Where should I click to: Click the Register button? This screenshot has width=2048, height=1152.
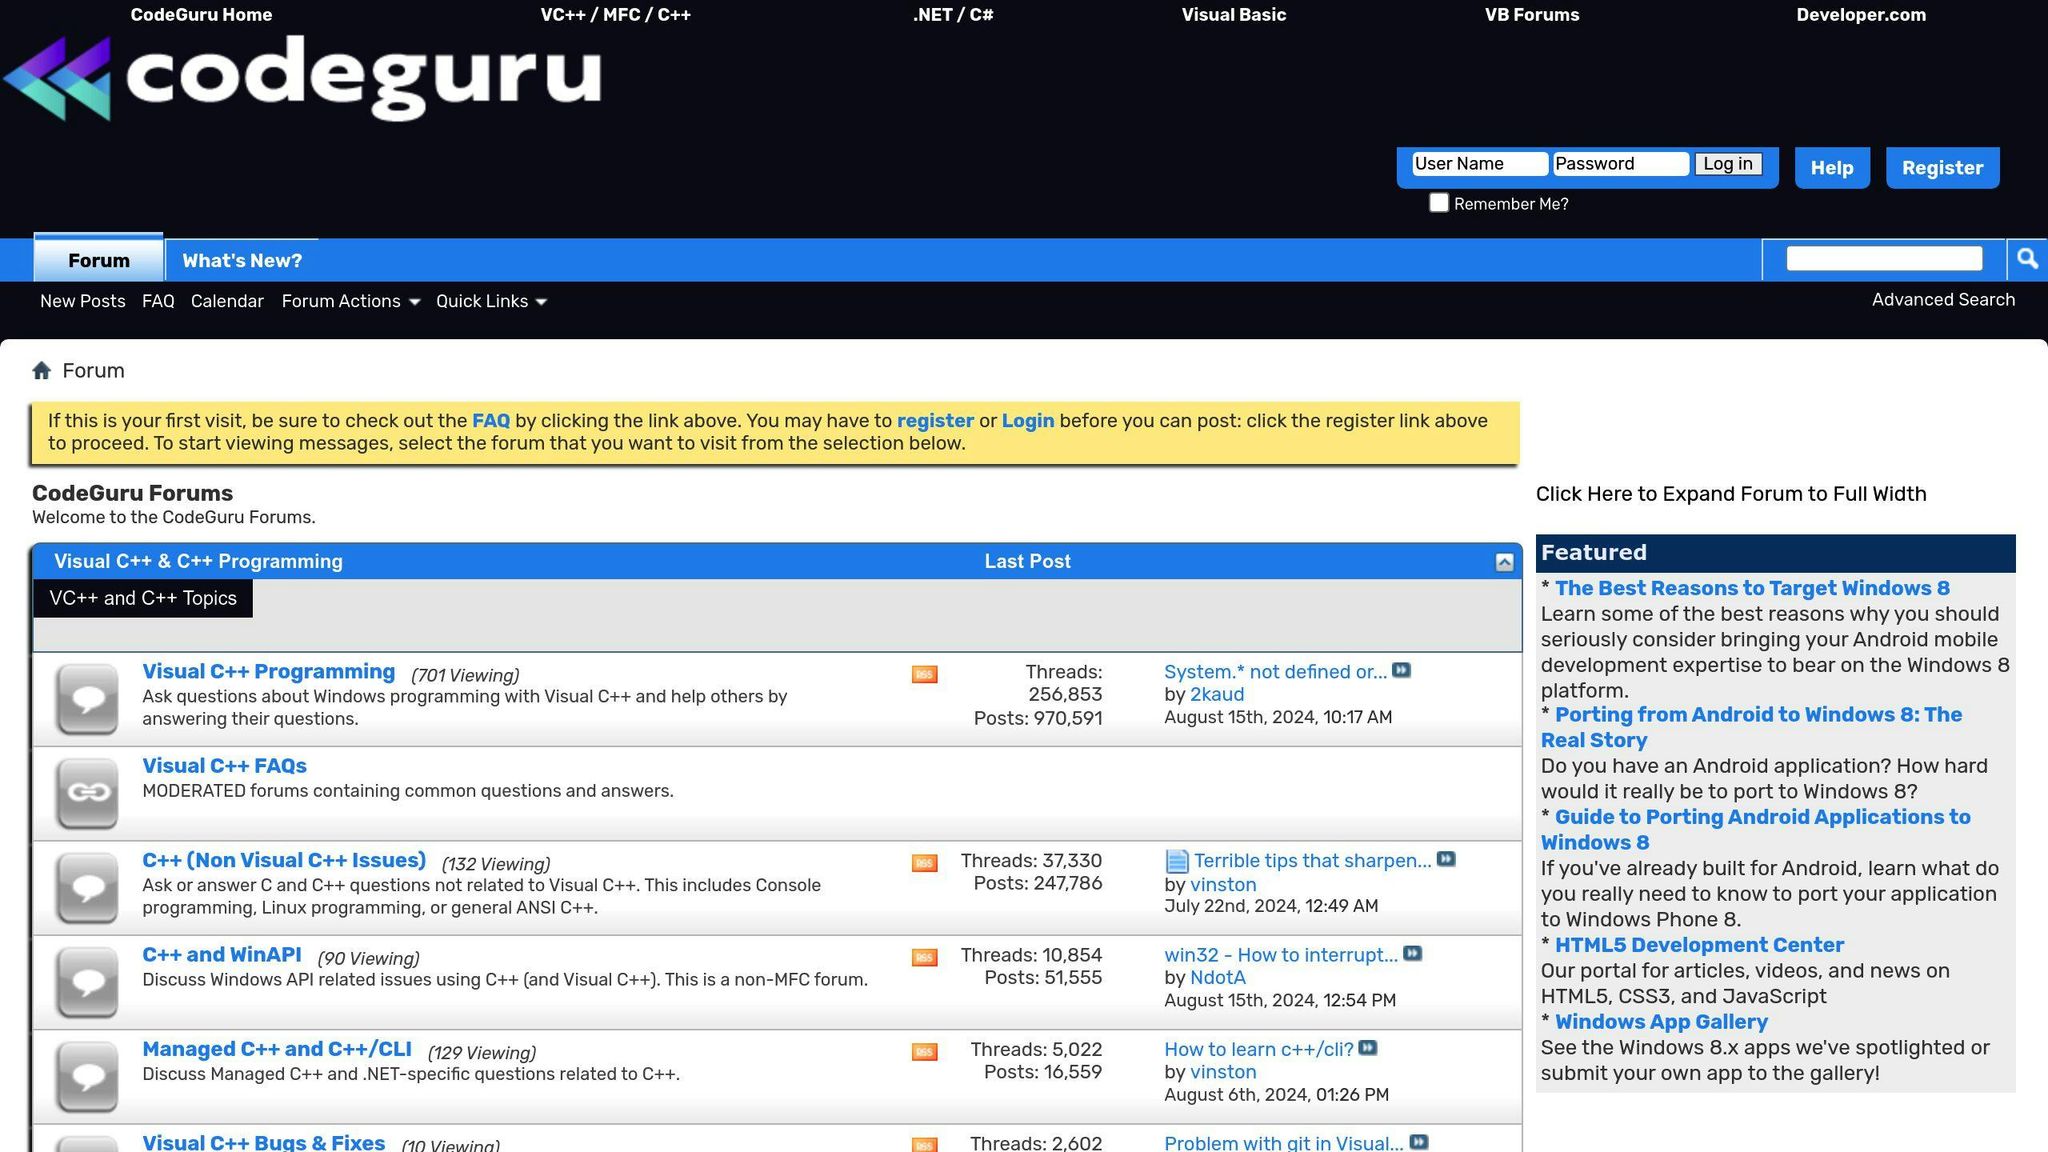click(1942, 167)
